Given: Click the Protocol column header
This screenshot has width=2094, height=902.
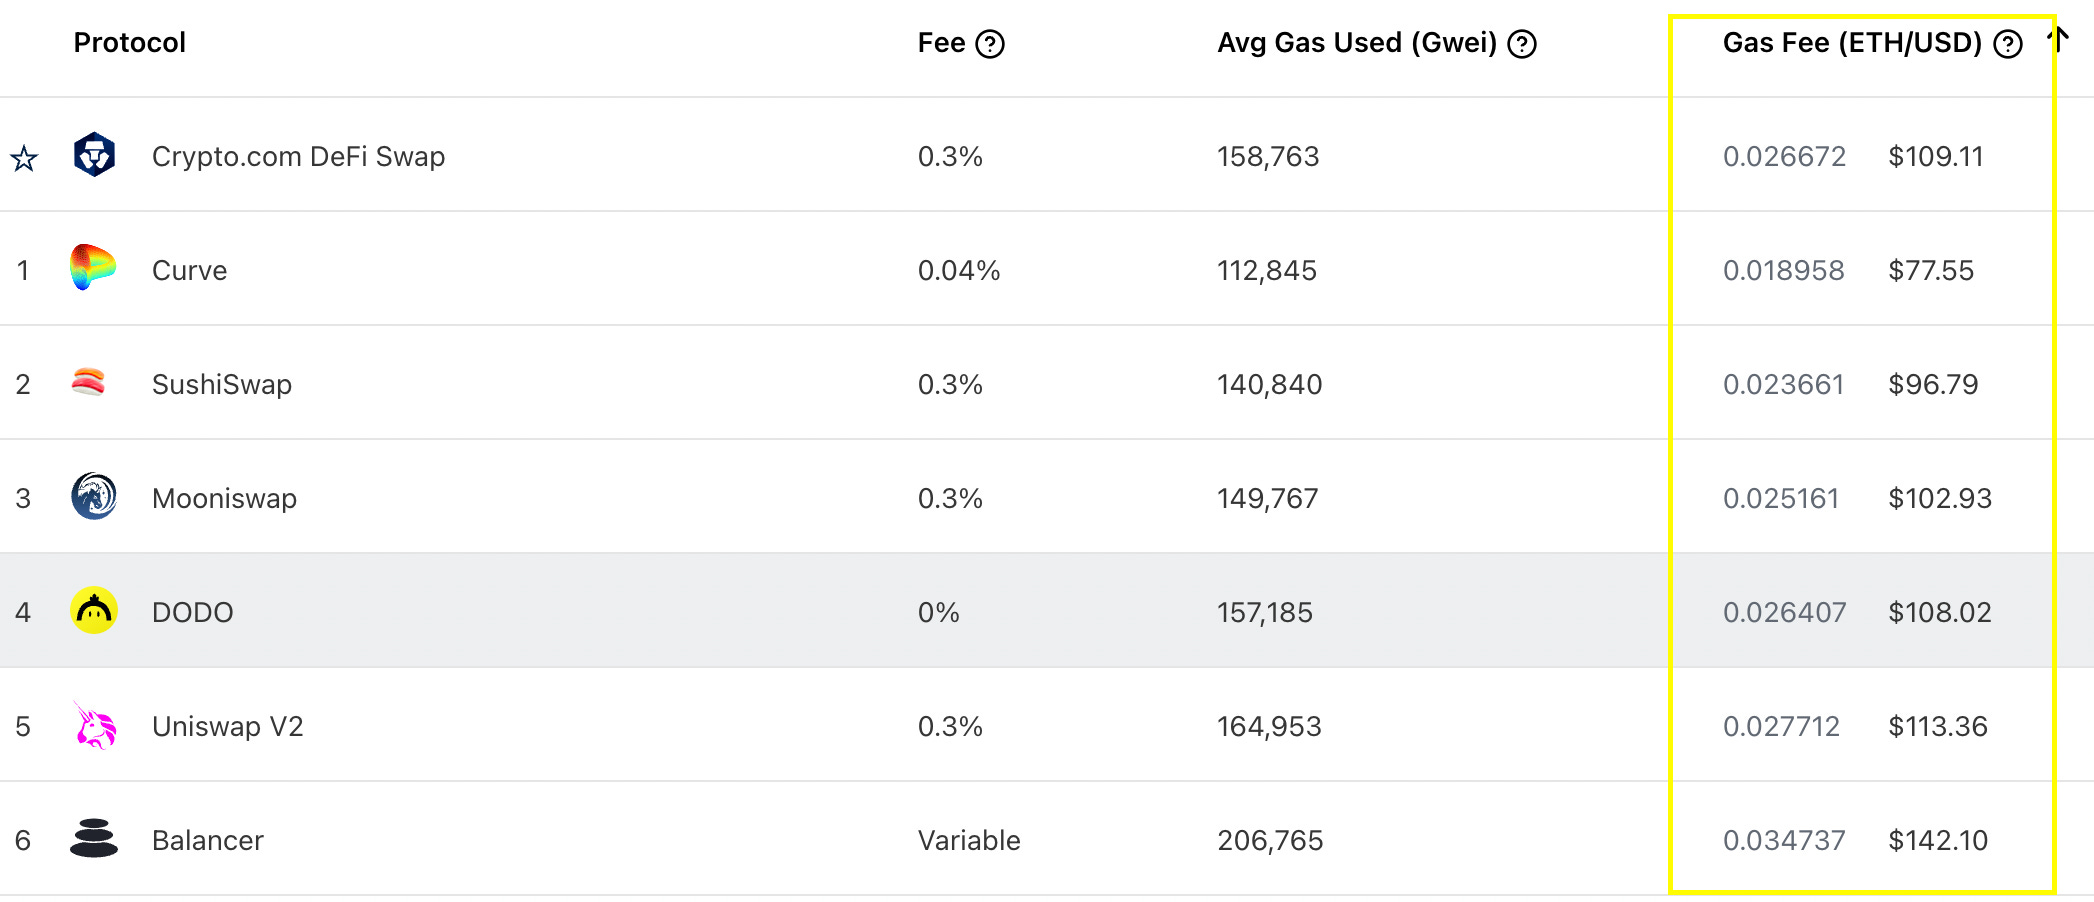Looking at the screenshot, I should (x=130, y=43).
